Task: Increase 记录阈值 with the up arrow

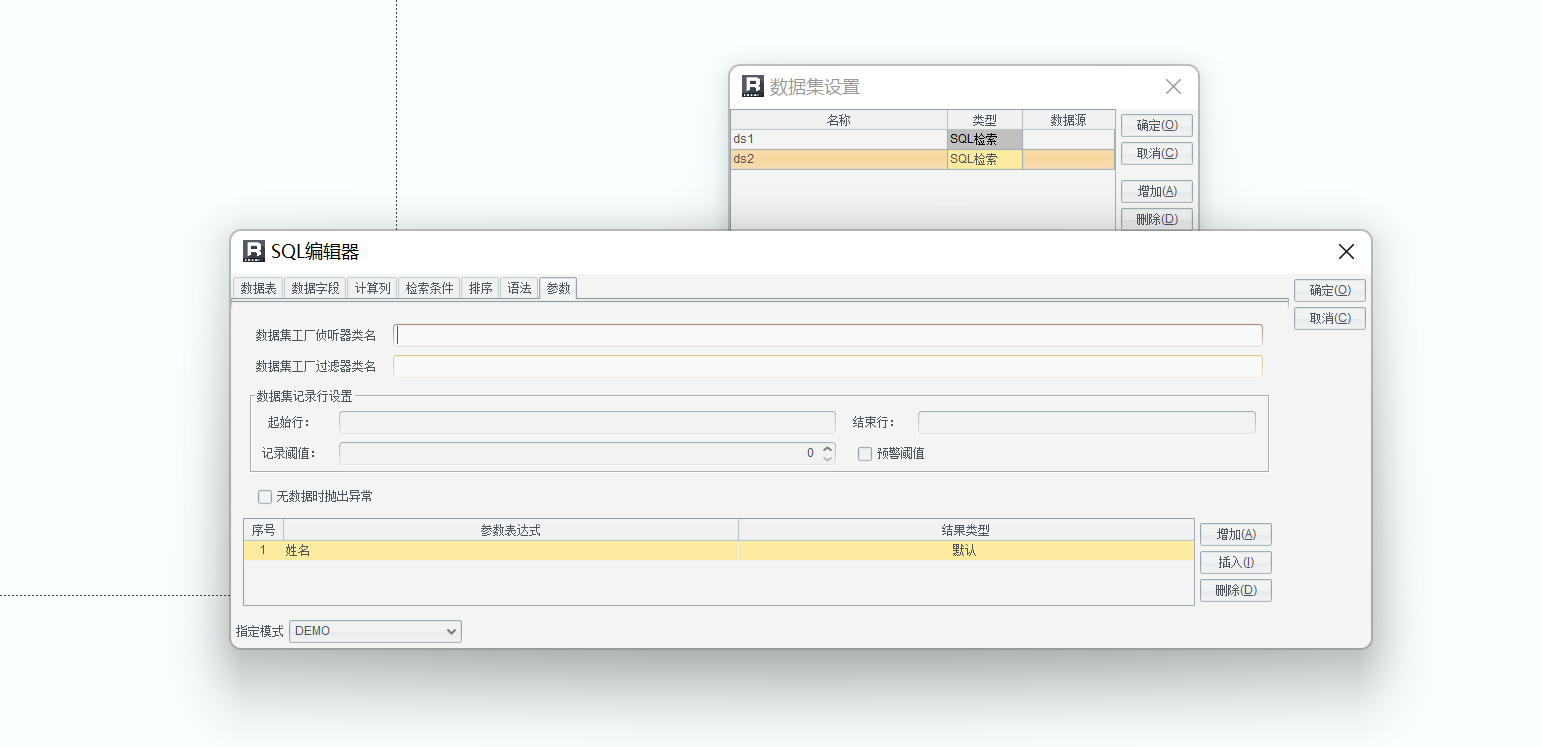Action: pos(827,448)
